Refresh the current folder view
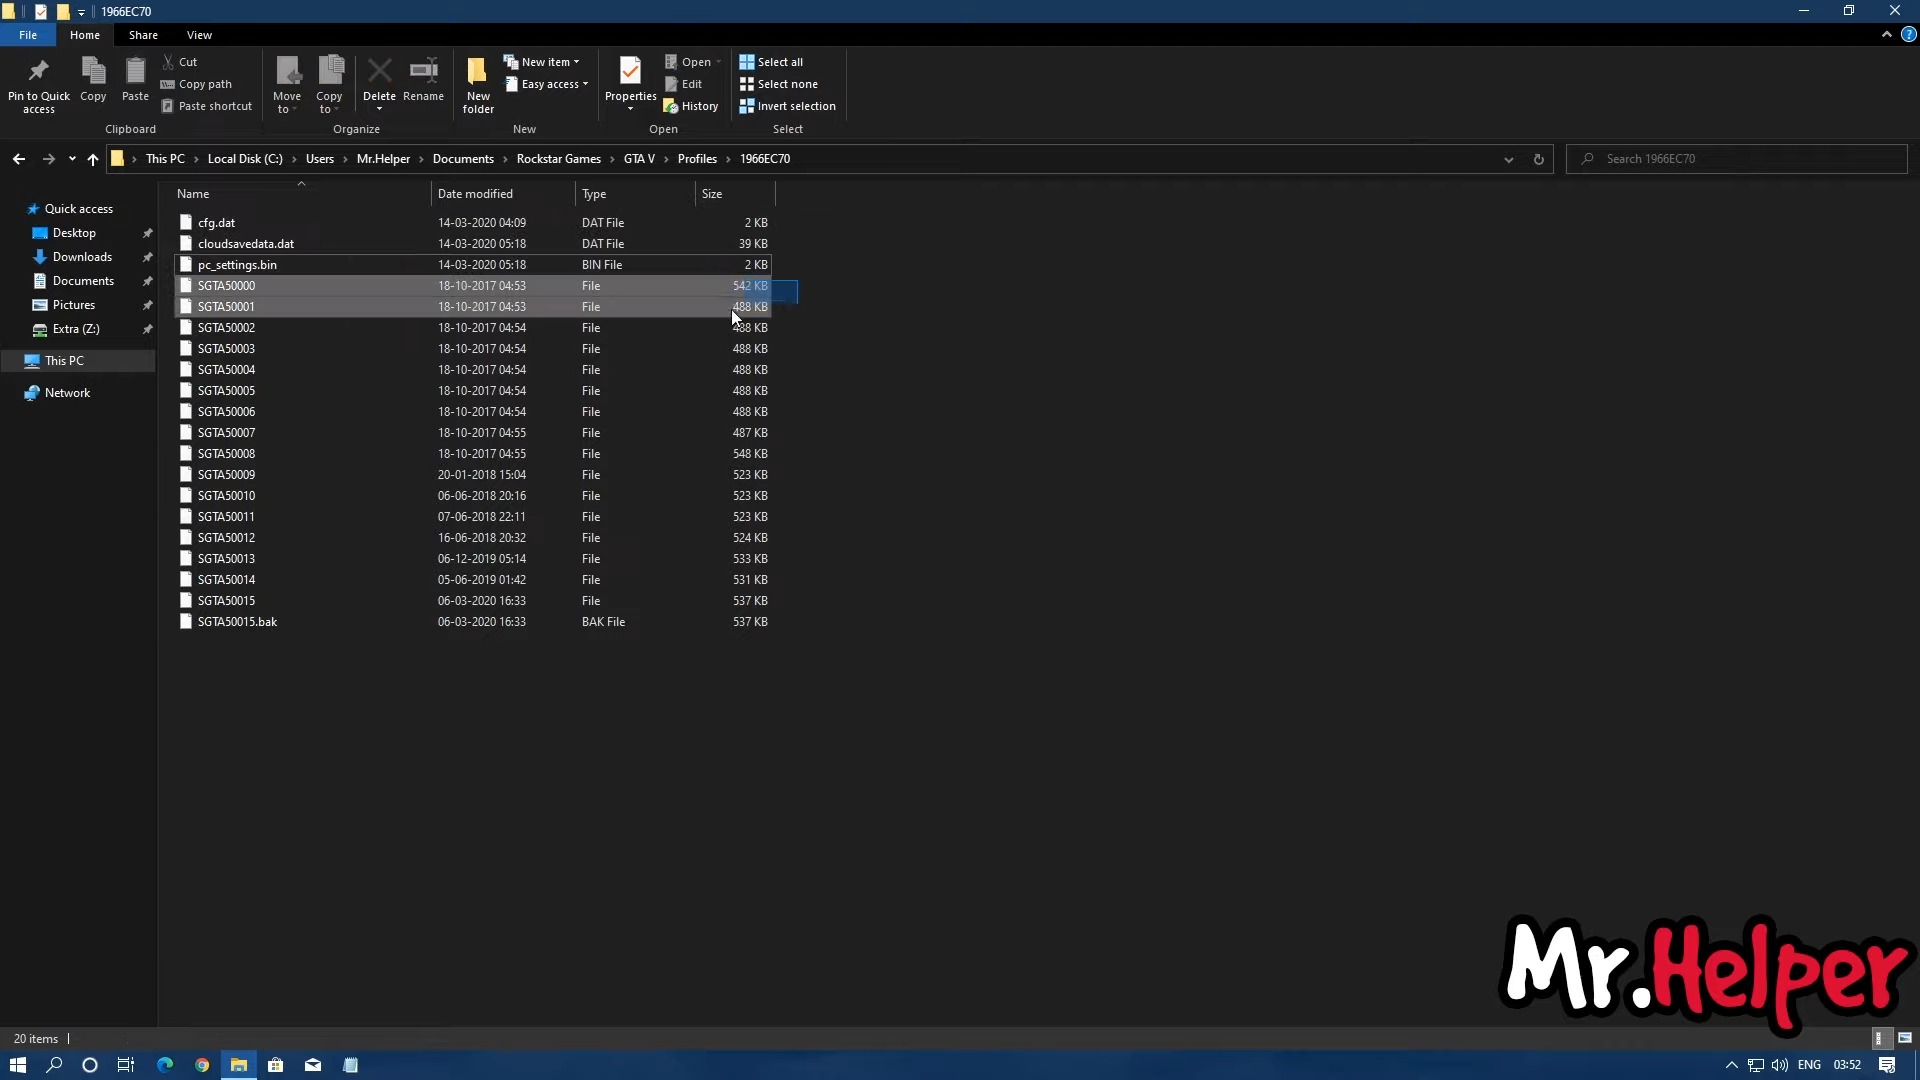The height and width of the screenshot is (1080, 1920). pos(1538,159)
